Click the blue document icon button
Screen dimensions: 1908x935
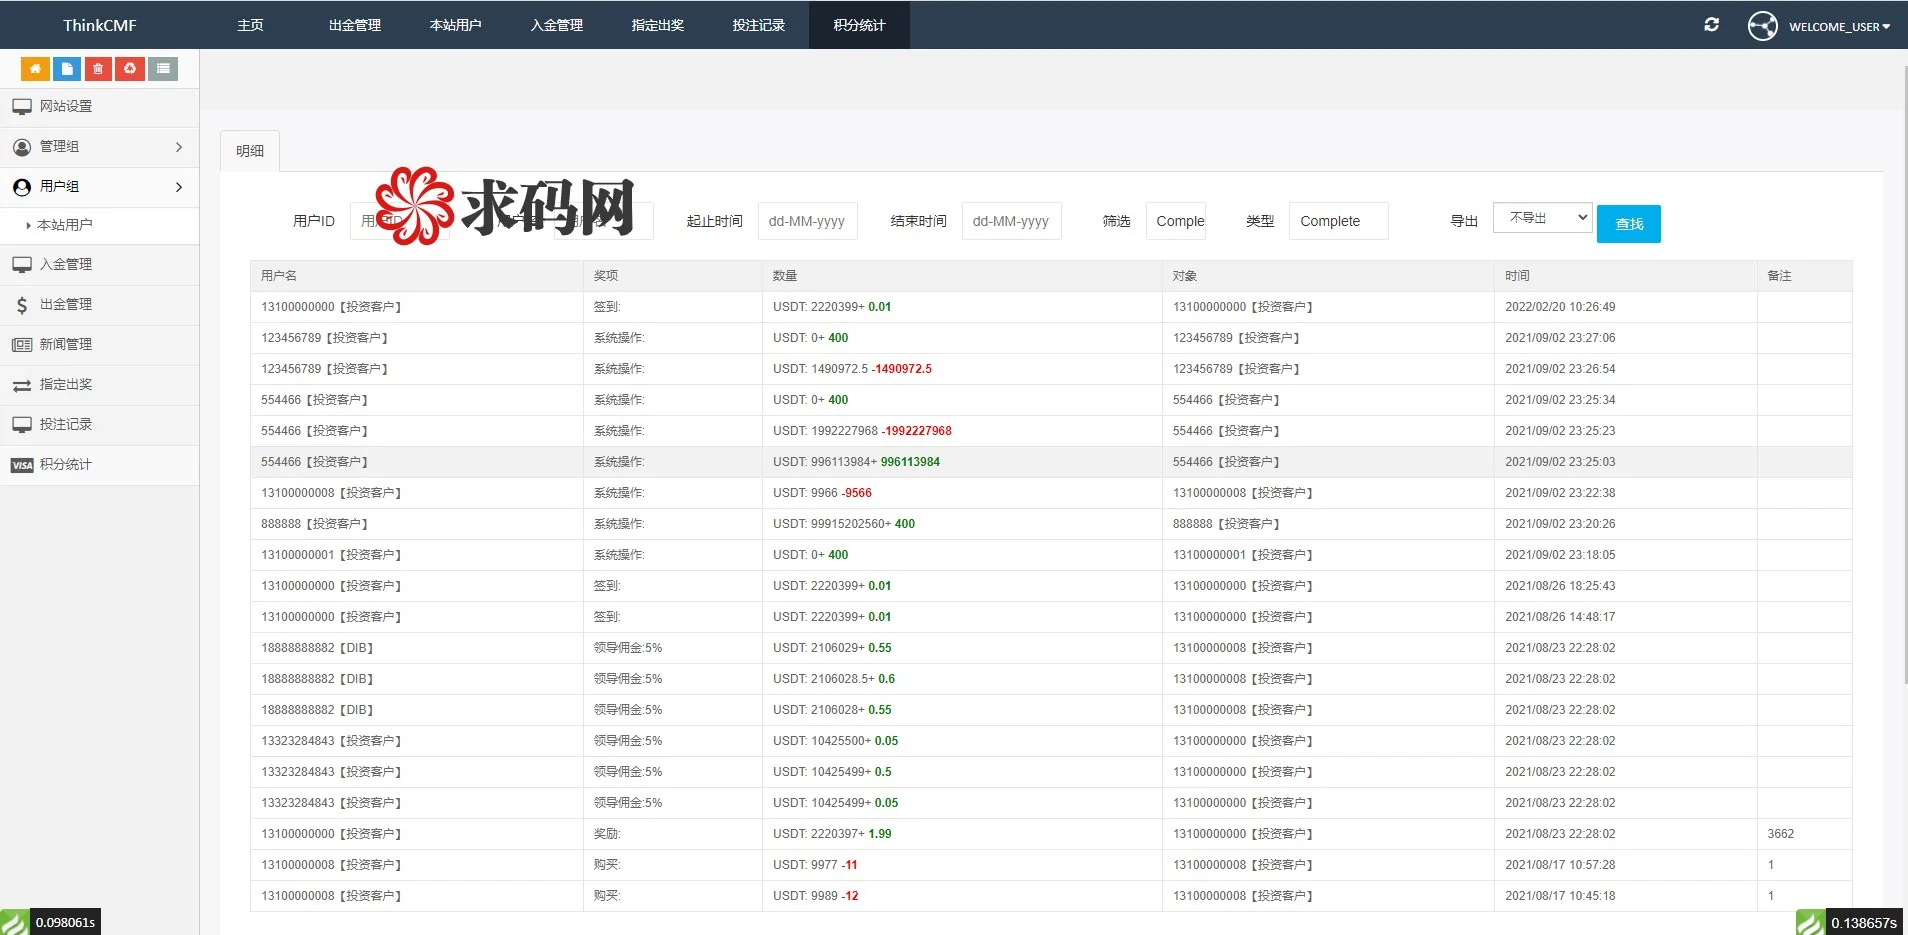click(x=67, y=68)
